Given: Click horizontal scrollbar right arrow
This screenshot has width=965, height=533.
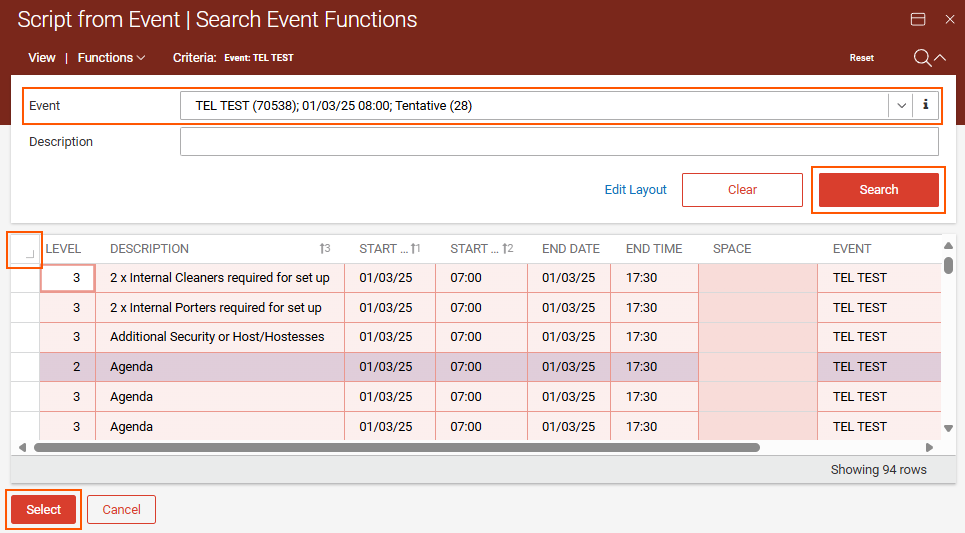Looking at the screenshot, I should coord(929,447).
